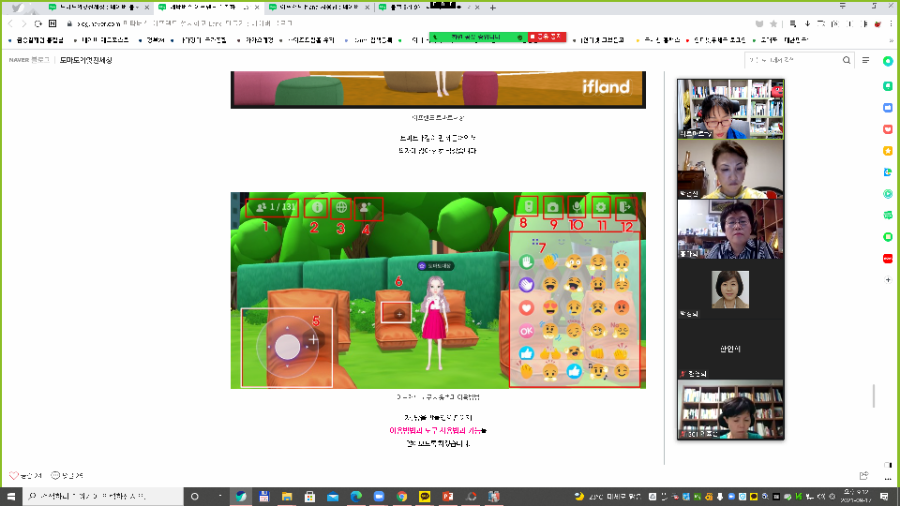
Task: Click the blog search magnifier icon
Action: point(847,60)
